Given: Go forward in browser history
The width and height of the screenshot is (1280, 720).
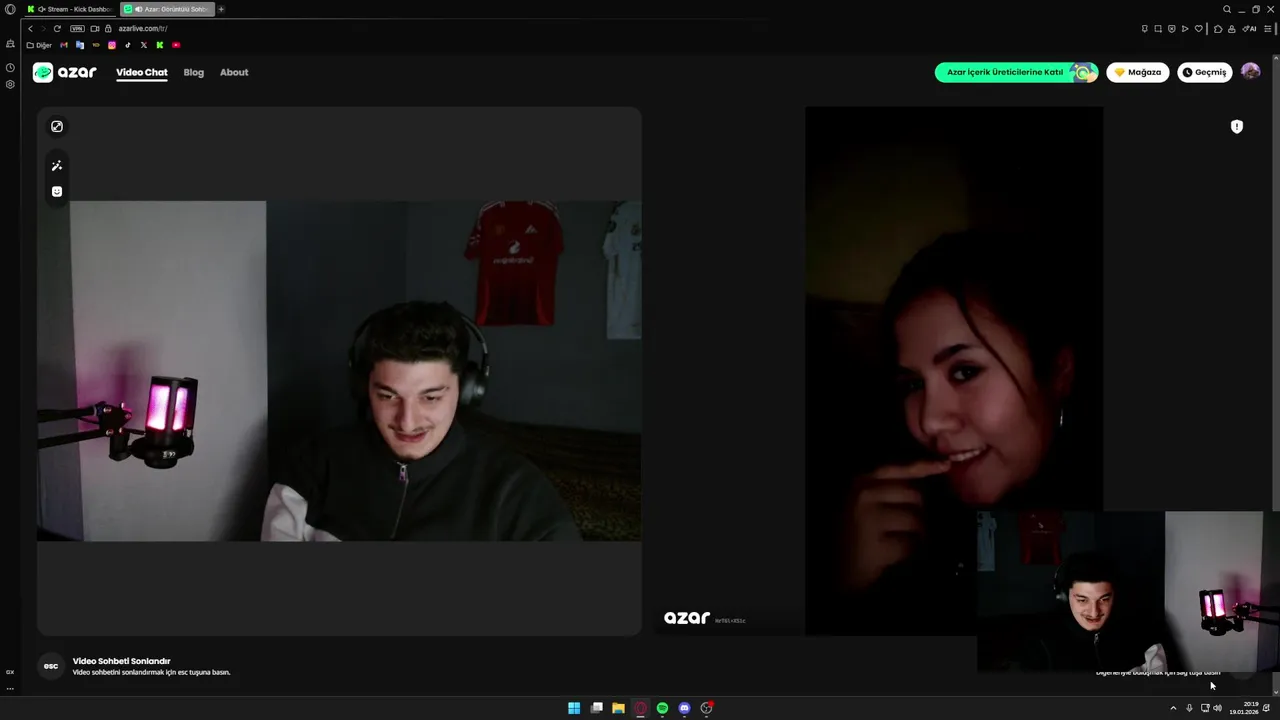Looking at the screenshot, I should pos(43,28).
